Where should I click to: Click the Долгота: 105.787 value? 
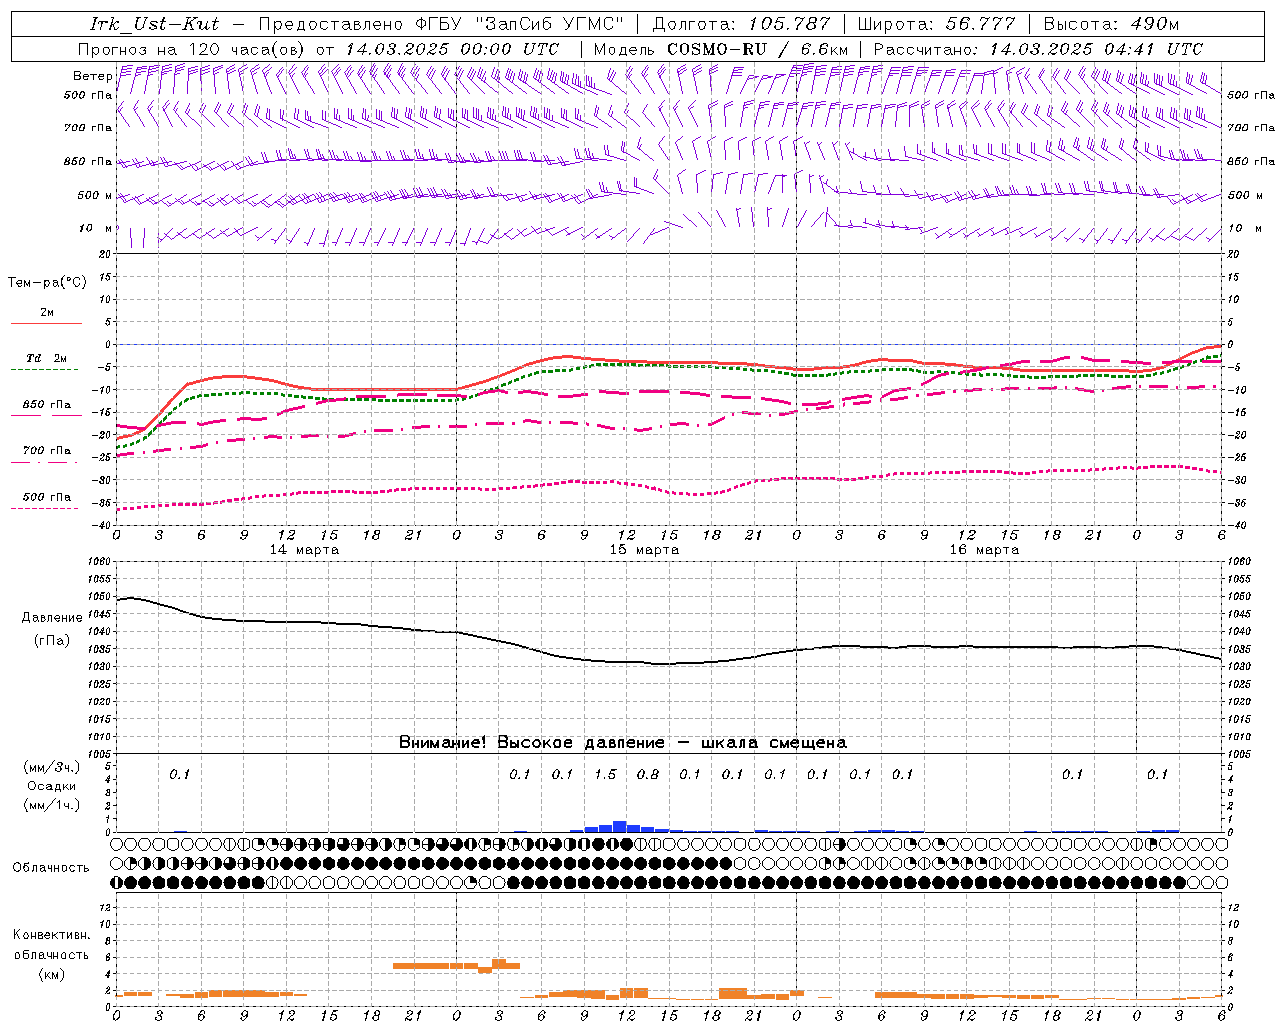click(741, 24)
